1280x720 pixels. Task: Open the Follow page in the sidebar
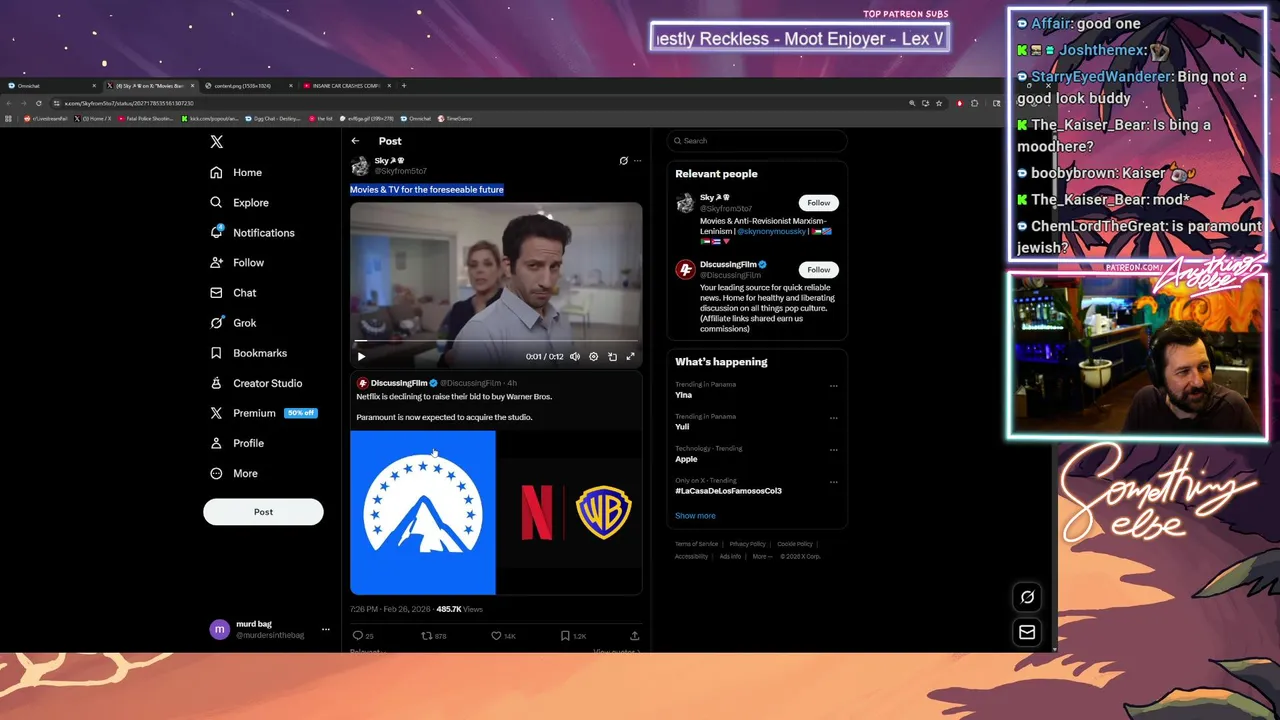point(237,262)
